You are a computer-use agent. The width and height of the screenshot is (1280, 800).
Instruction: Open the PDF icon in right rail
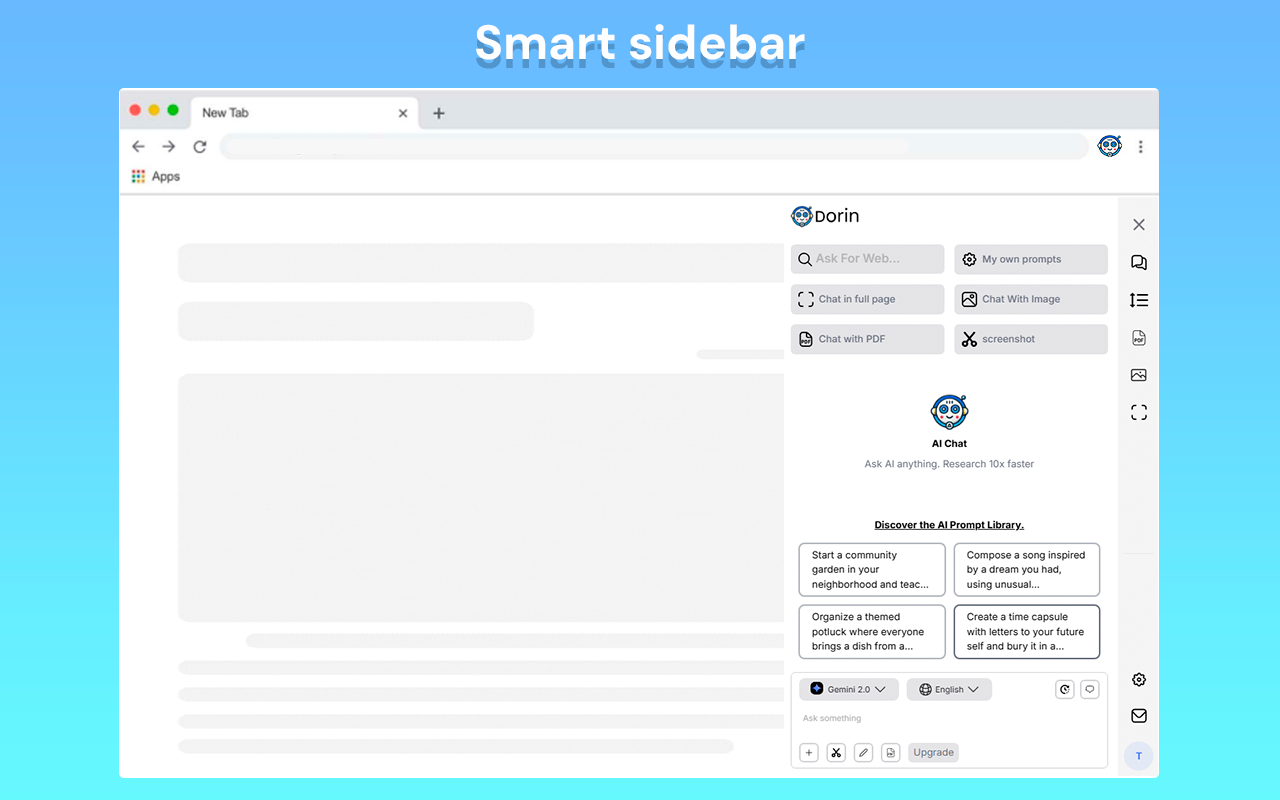point(1139,338)
